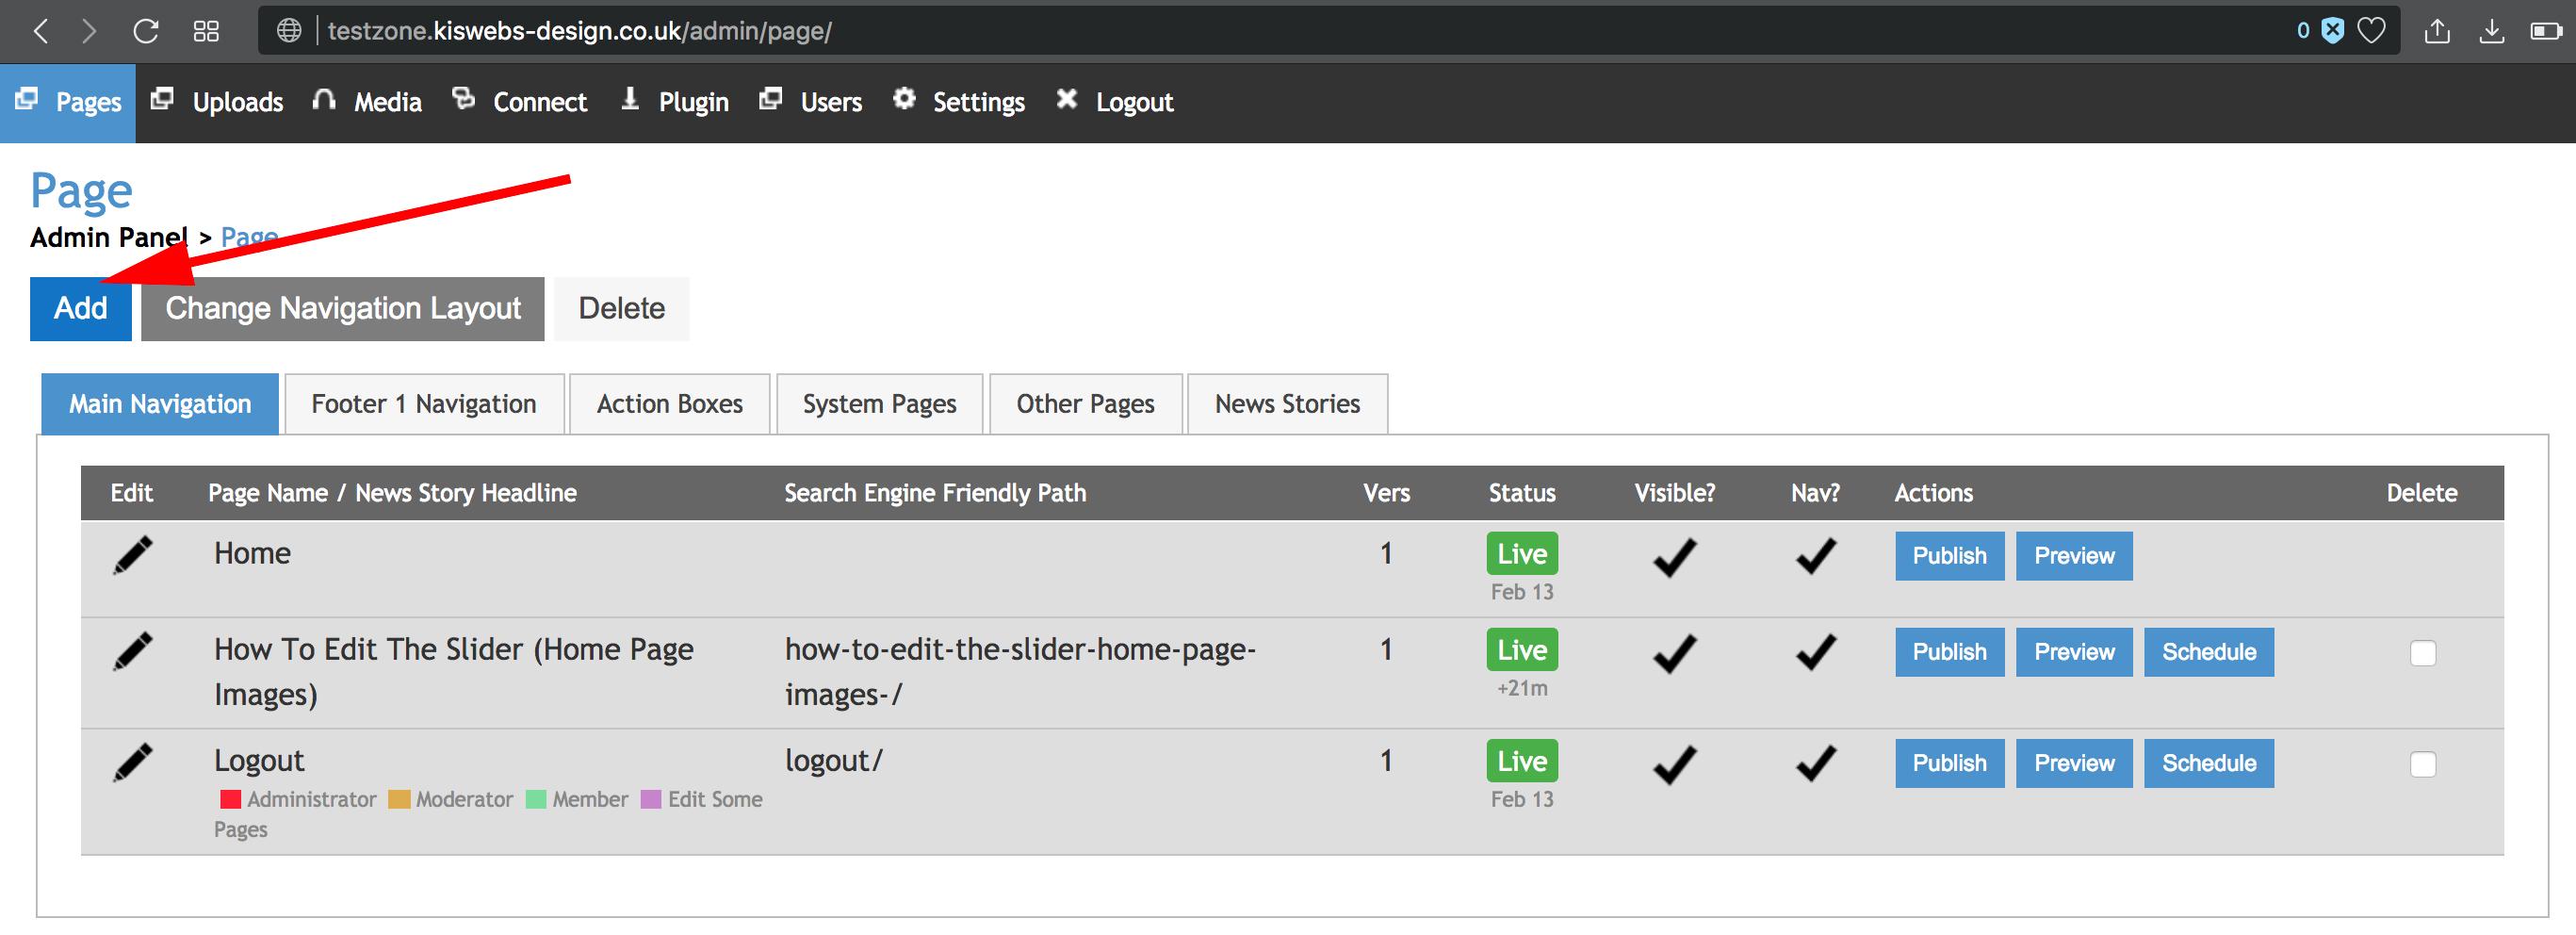Reload the page using the browser refresh icon
Screen dimensions: 2576x935
(145, 31)
